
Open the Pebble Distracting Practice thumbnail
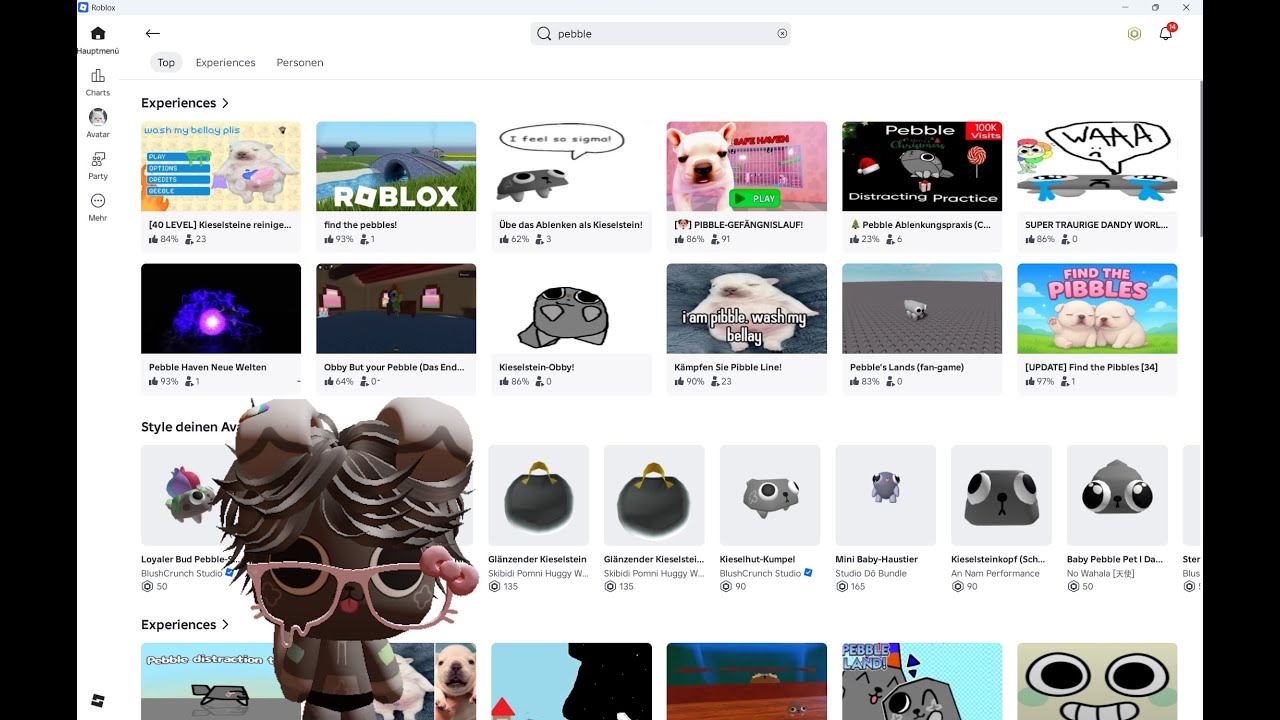(922, 166)
